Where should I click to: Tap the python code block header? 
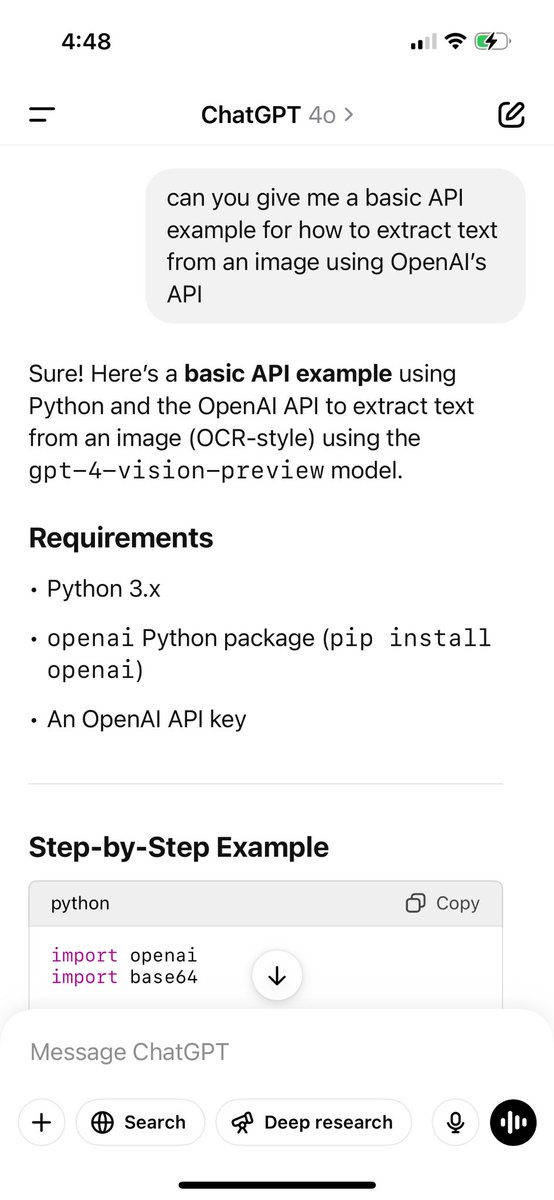[x=265, y=903]
